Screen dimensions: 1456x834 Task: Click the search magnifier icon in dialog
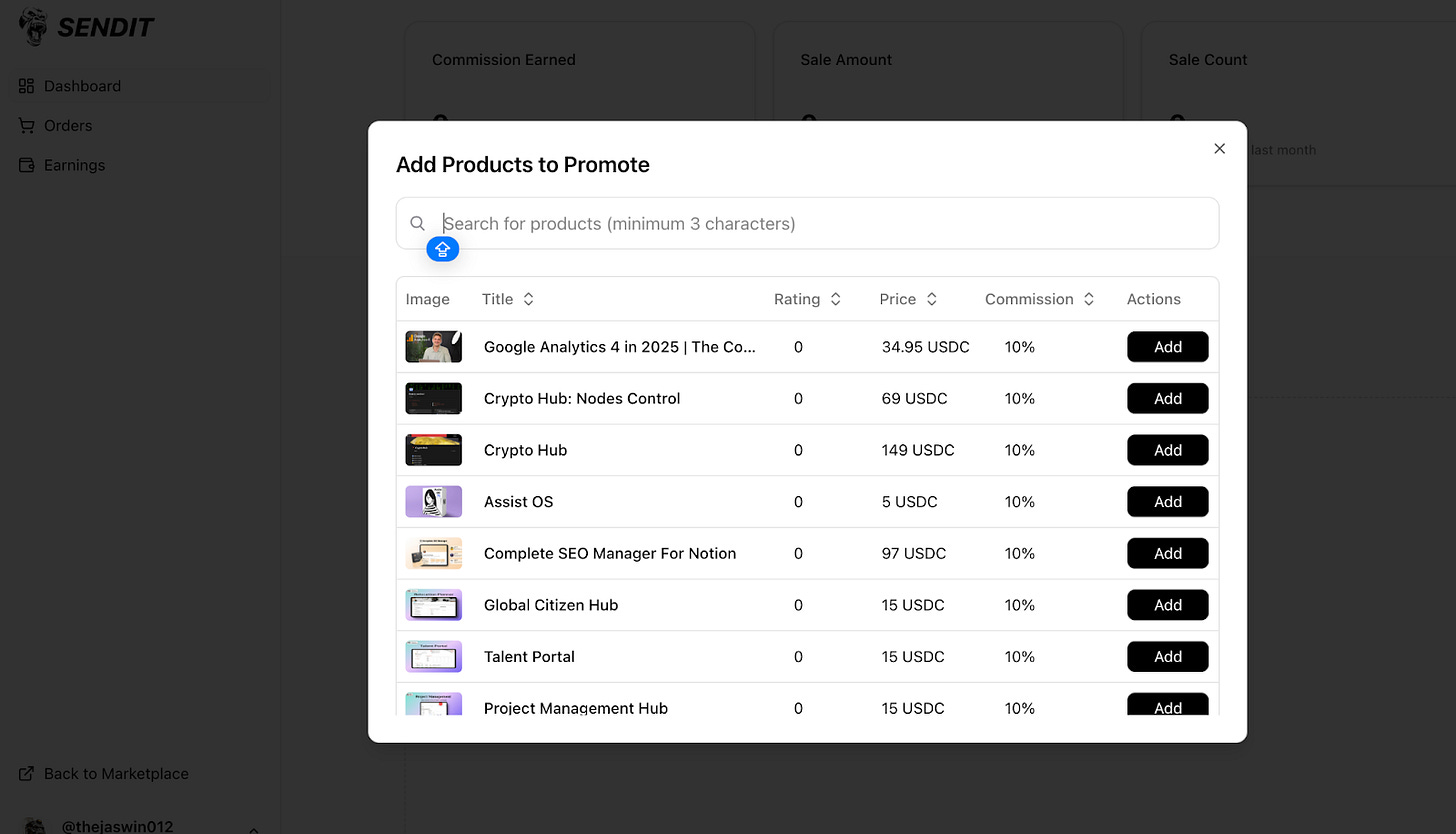click(x=418, y=223)
